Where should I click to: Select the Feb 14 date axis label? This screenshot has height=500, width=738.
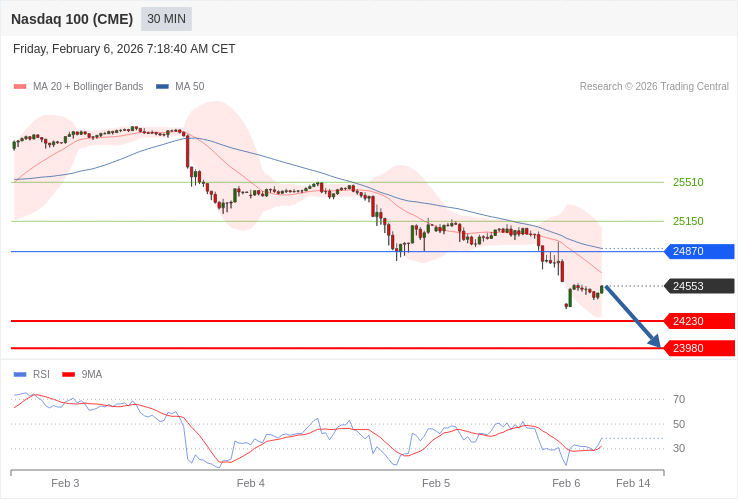click(x=633, y=483)
